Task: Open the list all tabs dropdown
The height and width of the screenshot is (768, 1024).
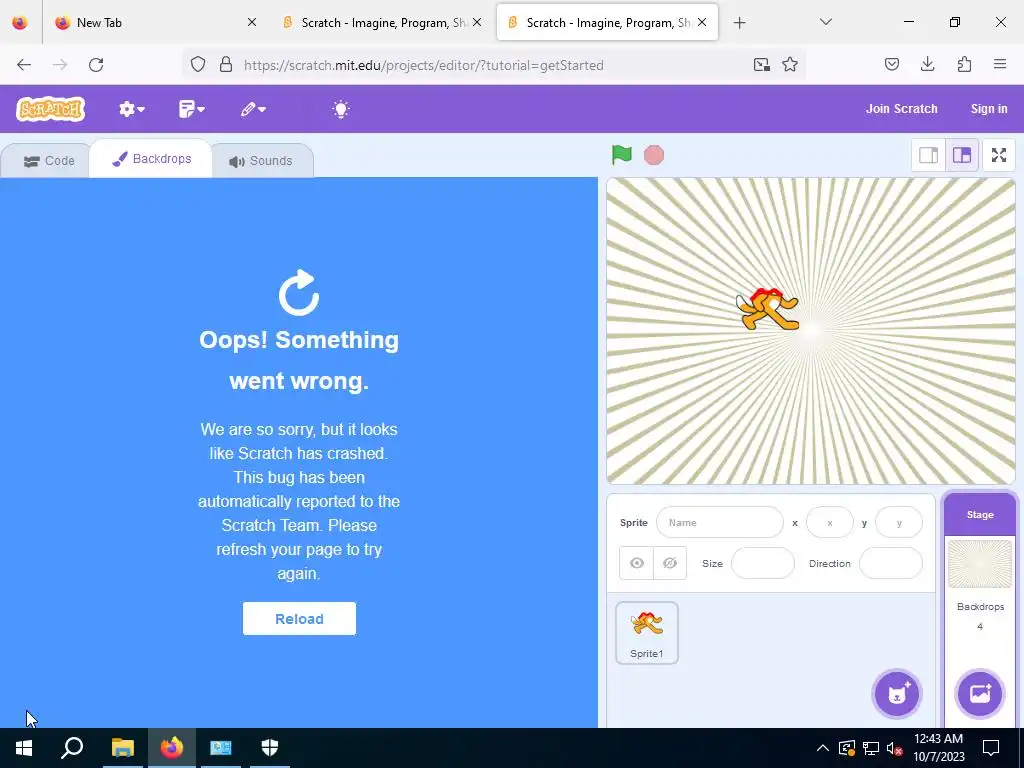Action: (x=825, y=22)
